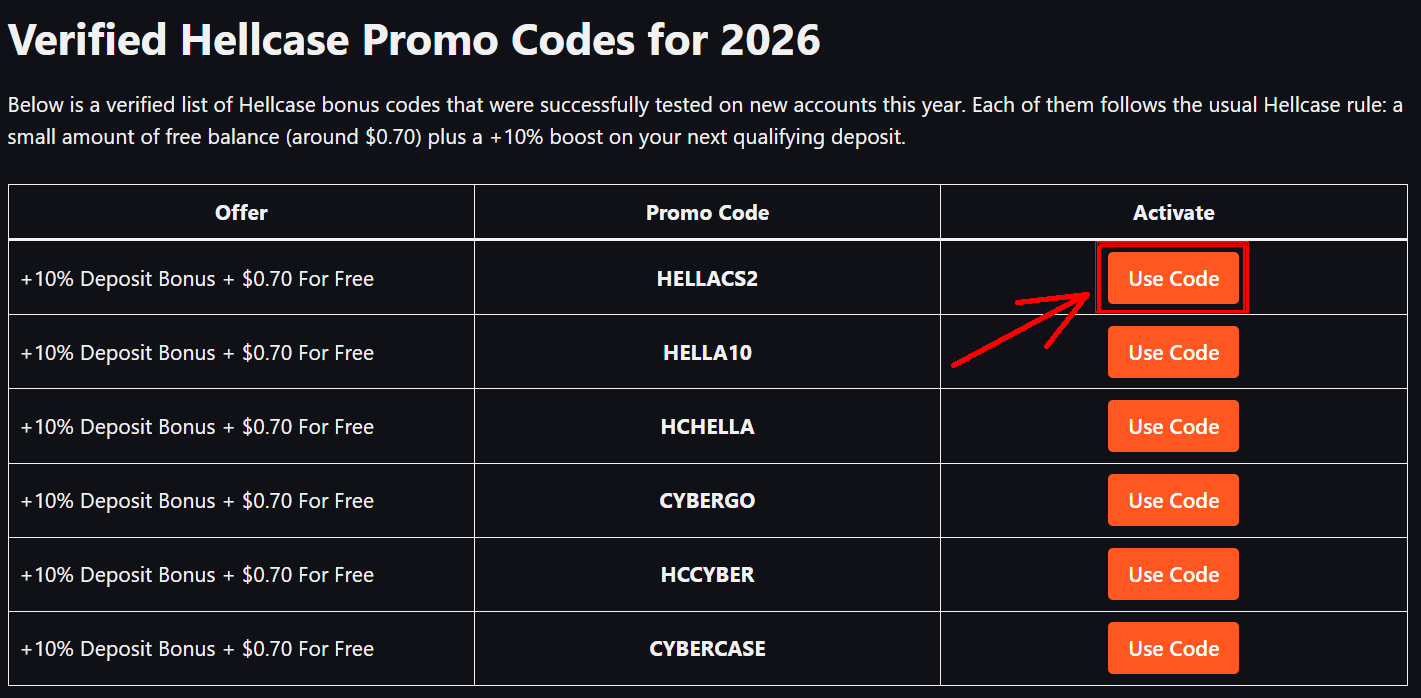Viewport: 1421px width, 698px height.
Task: Click the HCHELLA code cell
Action: coord(707,427)
